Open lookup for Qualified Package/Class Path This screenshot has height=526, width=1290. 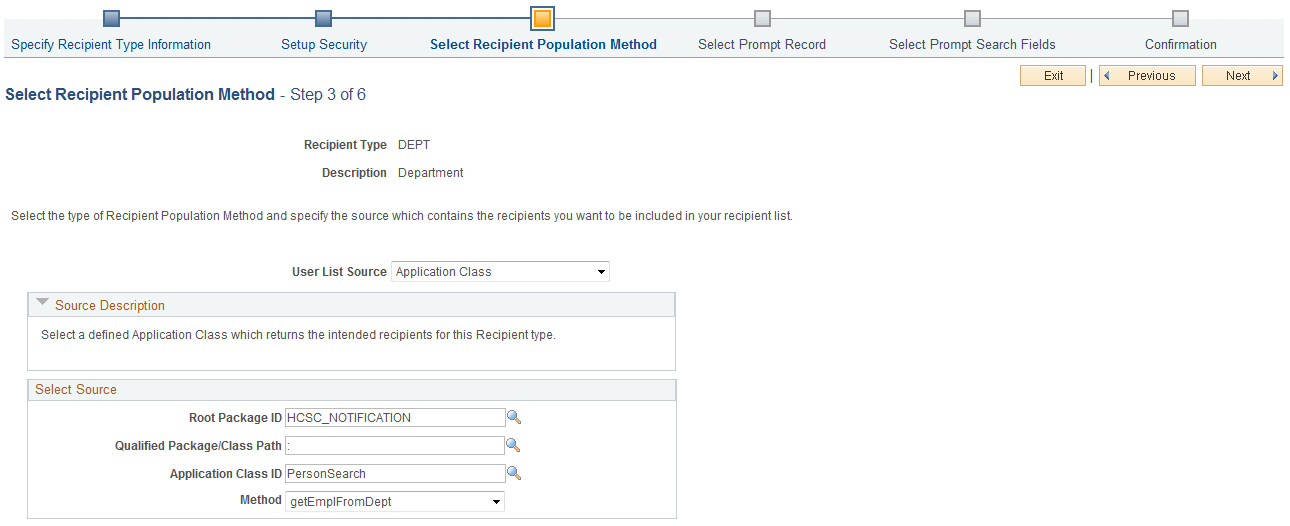[514, 446]
